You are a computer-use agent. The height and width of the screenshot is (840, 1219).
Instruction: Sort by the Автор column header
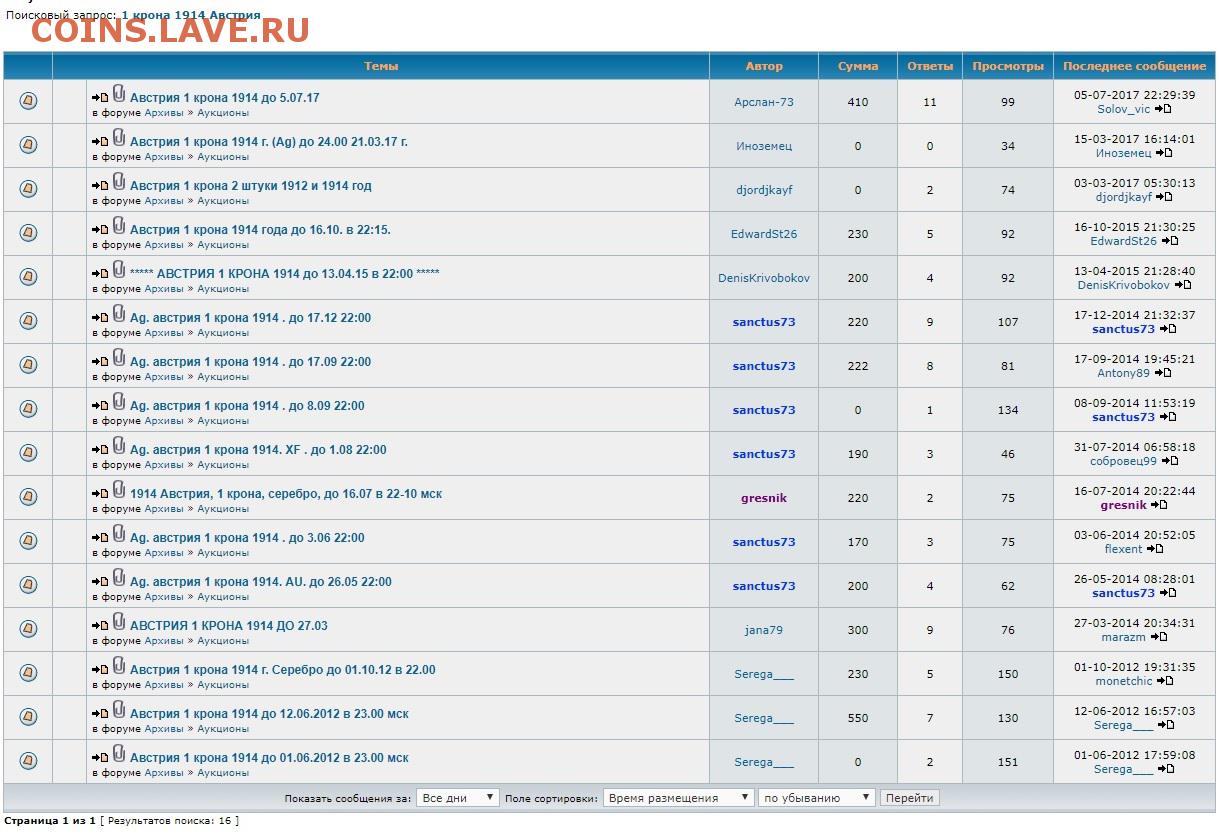[764, 66]
